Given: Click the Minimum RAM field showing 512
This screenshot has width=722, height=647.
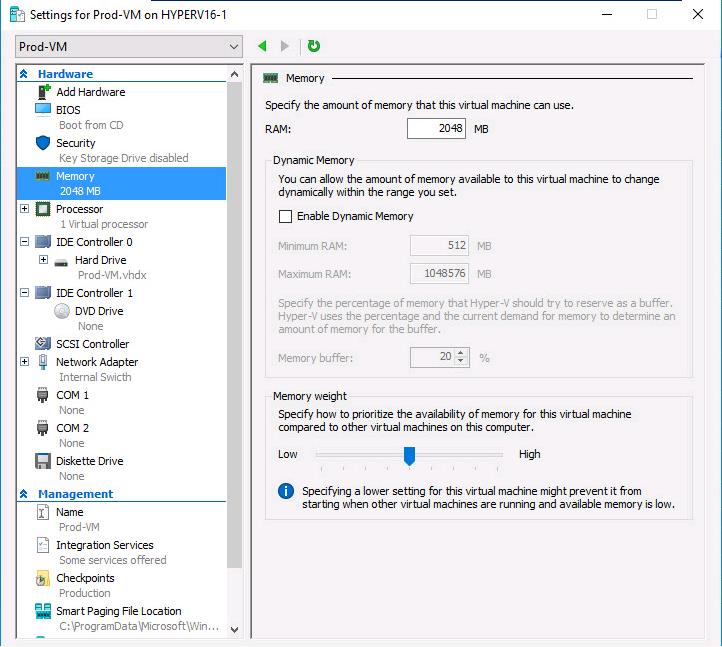Looking at the screenshot, I should click(439, 245).
